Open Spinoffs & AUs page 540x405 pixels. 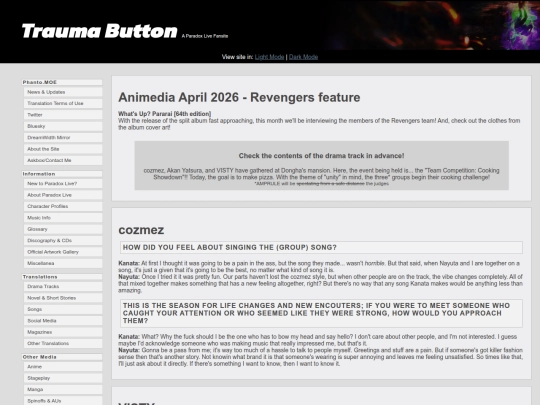pos(63,401)
